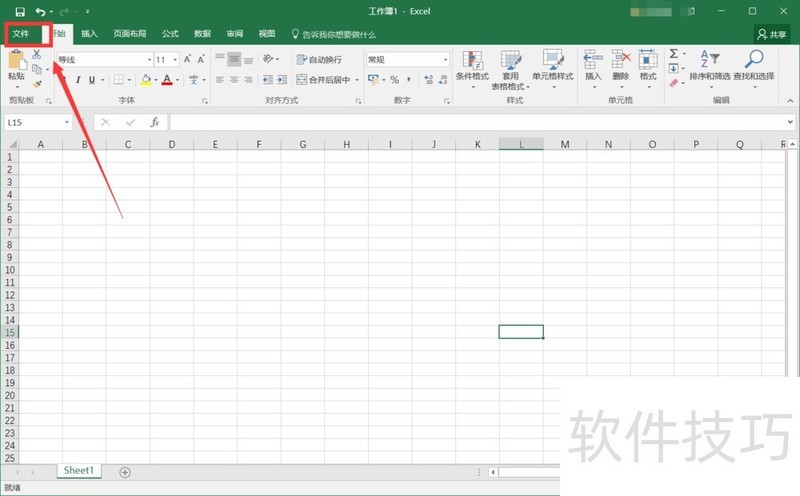
Task: Toggle center horizontal alignment
Action: [x=234, y=80]
